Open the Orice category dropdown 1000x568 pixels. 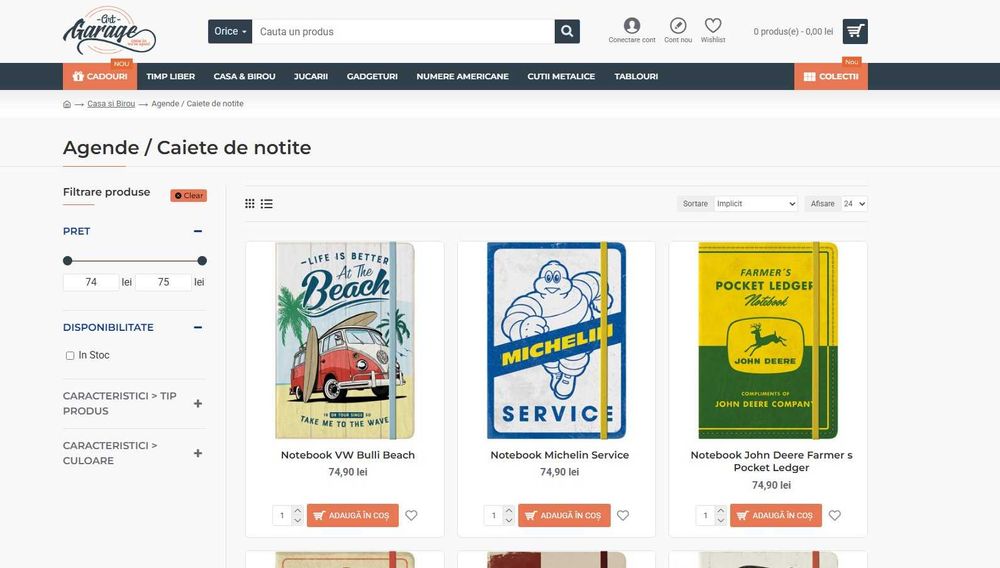(230, 31)
